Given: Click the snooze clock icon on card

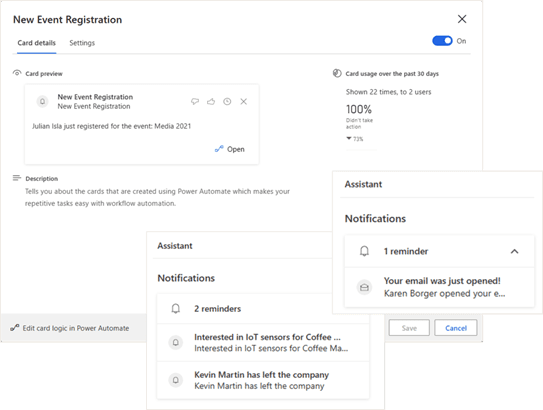Looking at the screenshot, I should pos(227,101).
